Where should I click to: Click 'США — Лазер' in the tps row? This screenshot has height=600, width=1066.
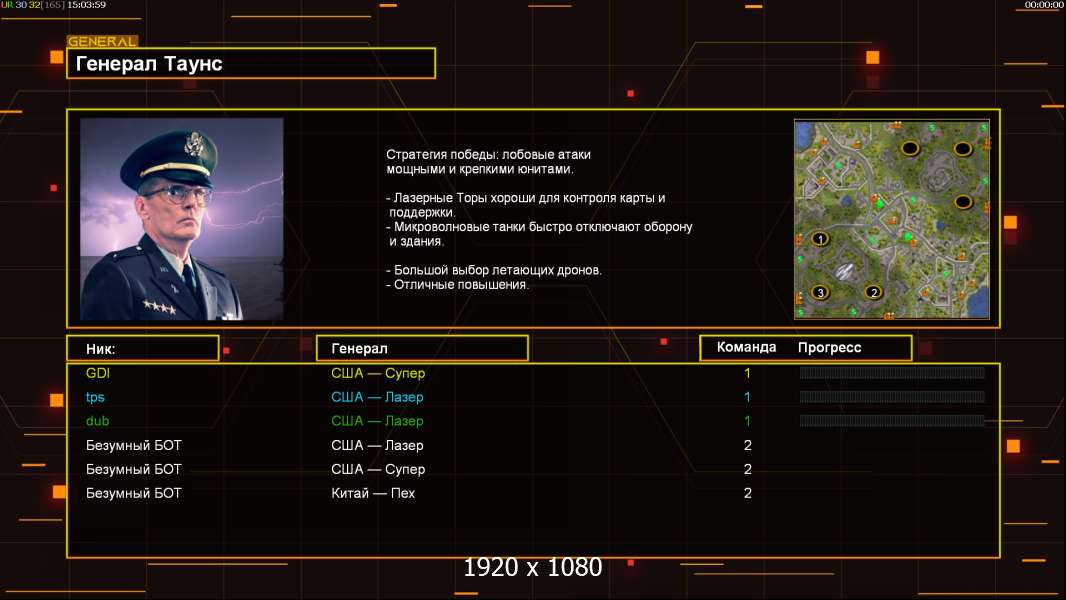[377, 397]
